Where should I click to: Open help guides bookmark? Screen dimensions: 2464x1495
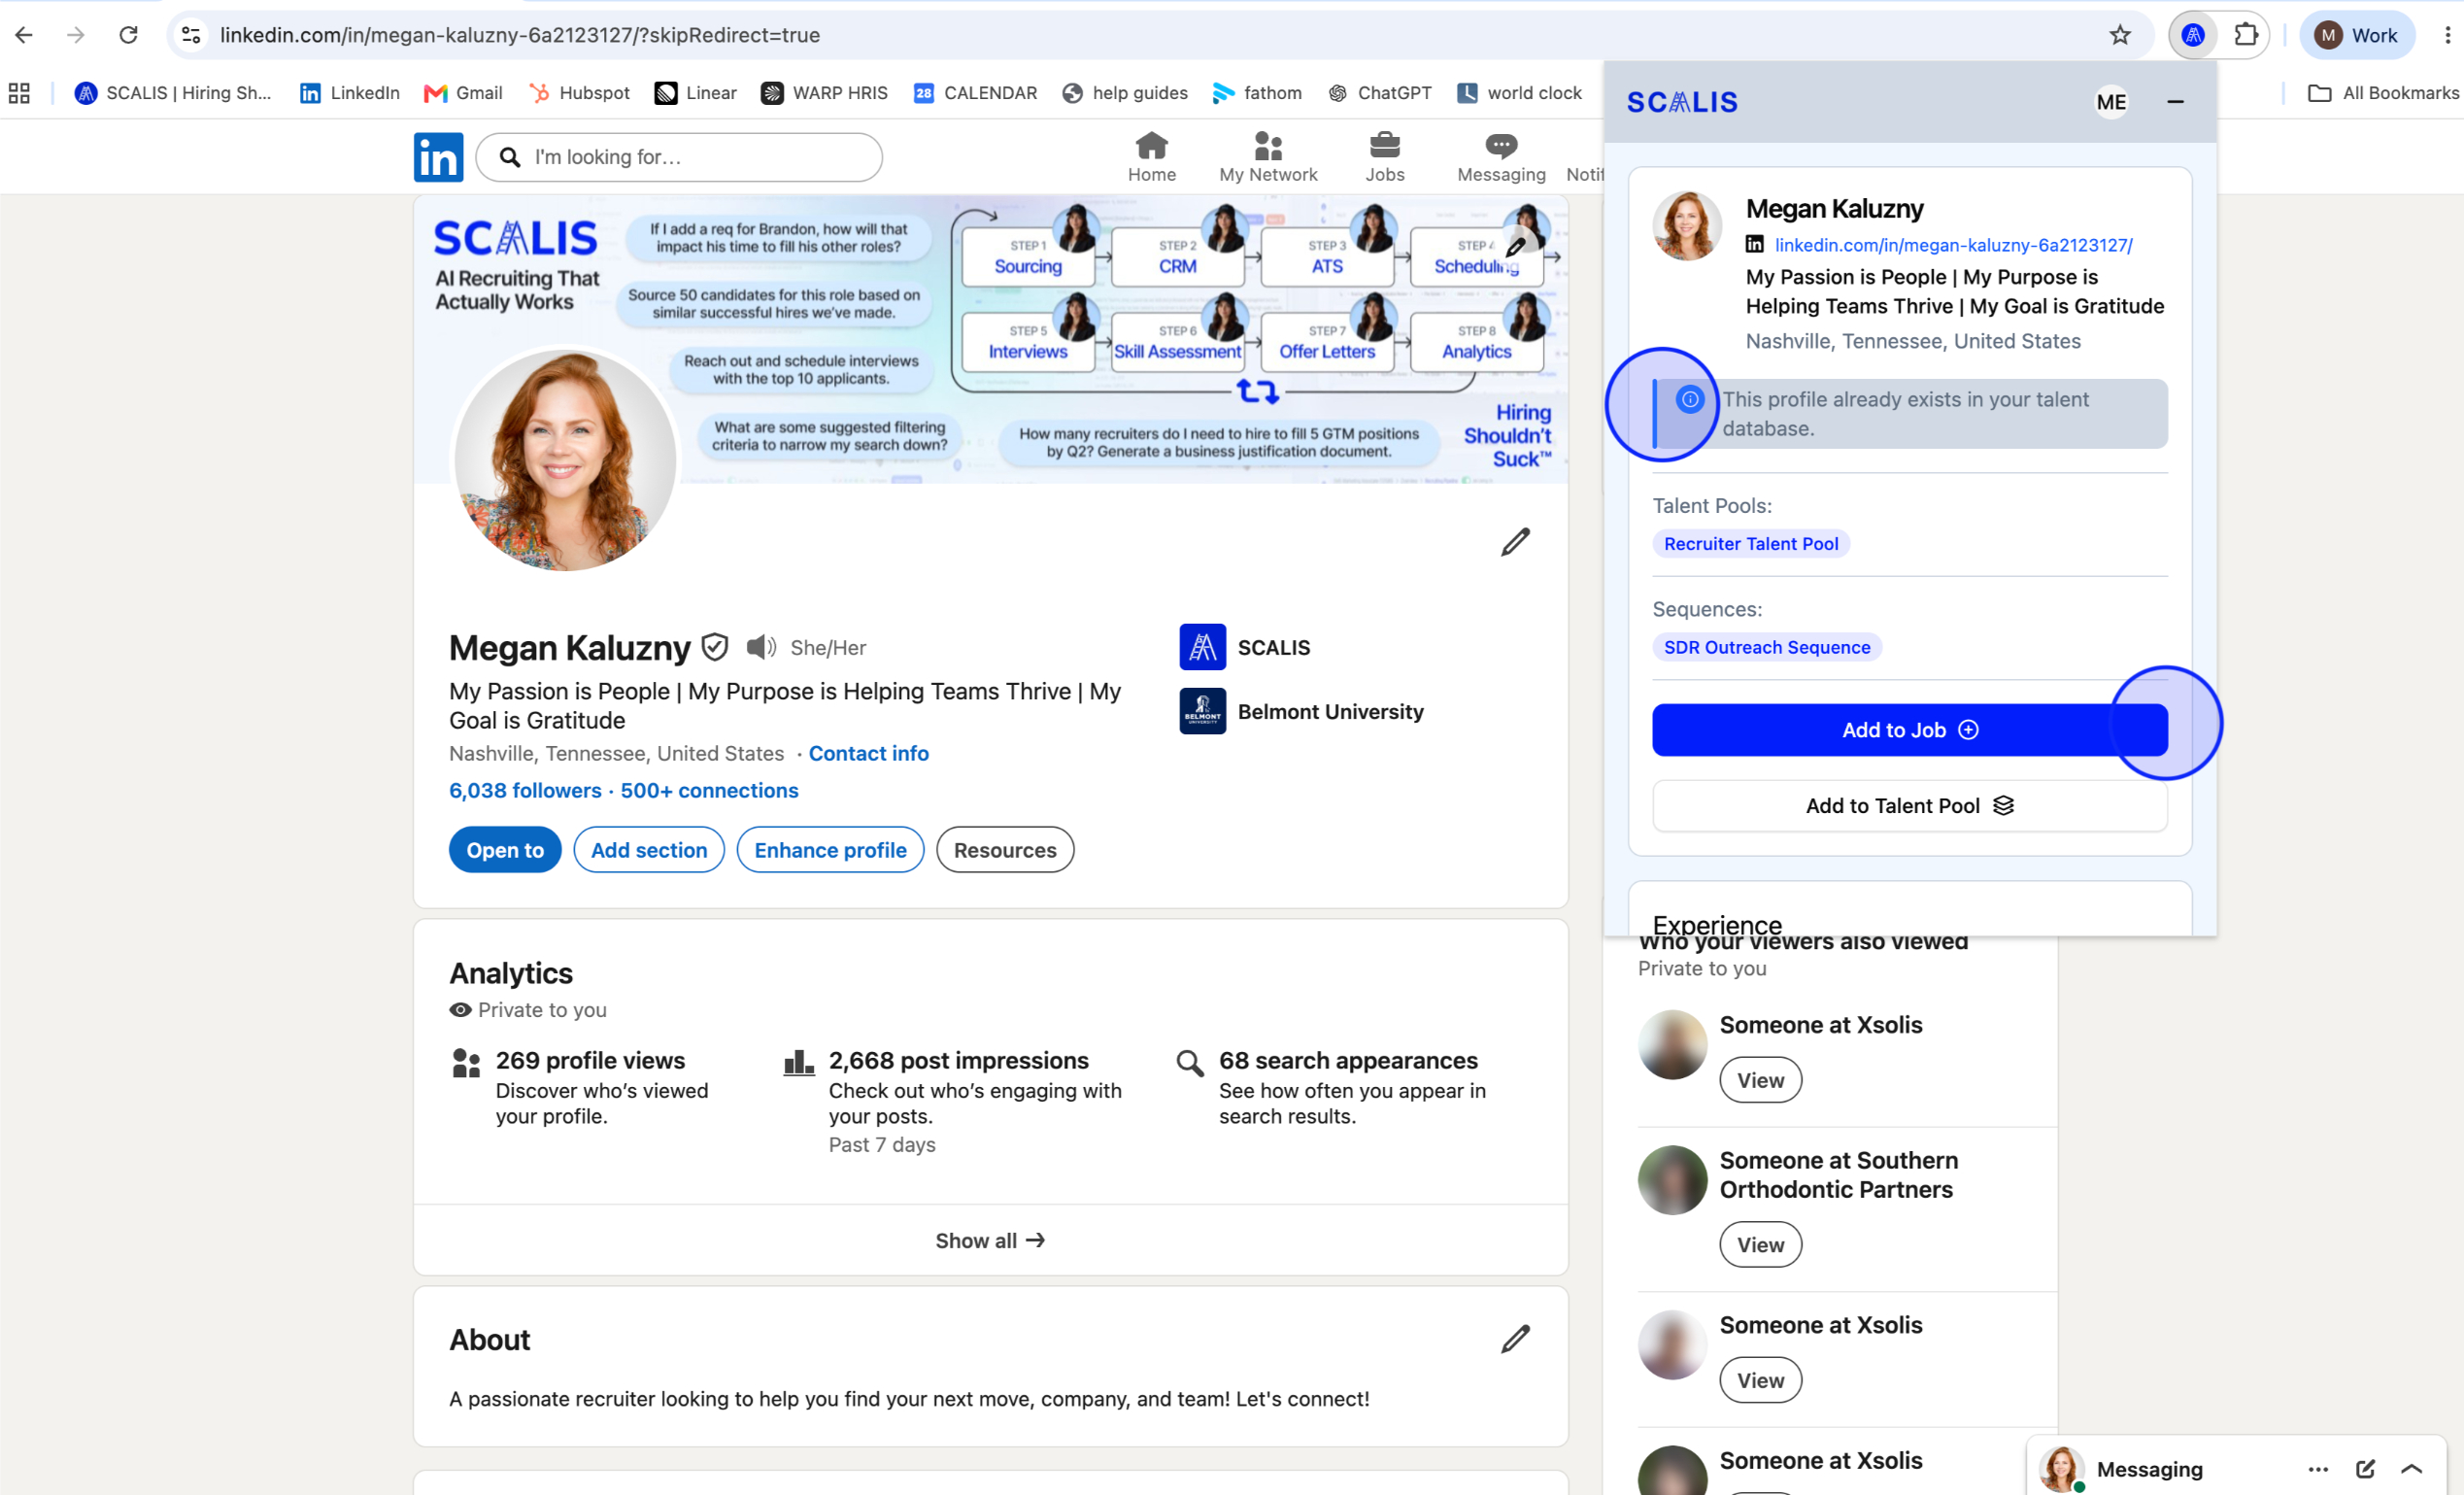(1125, 93)
